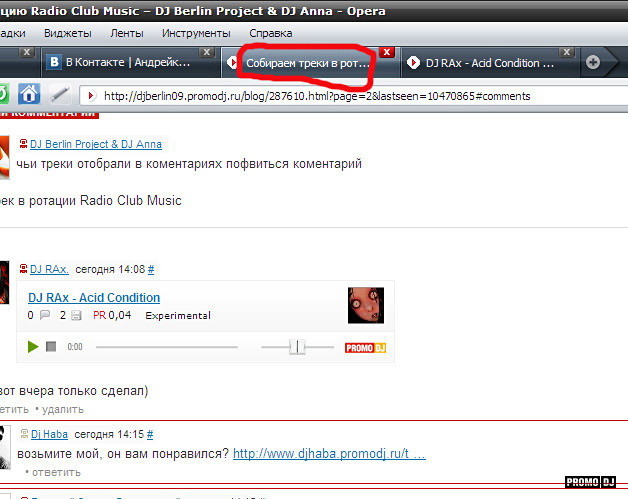
Task: Close the DJ RAx - Acid Condition tab
Action: coord(567,52)
